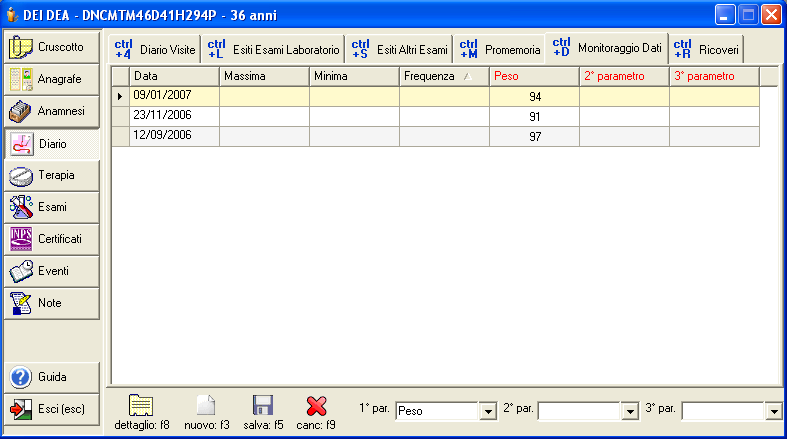
Task: Open the Esami section
Action: pyautogui.click(x=52, y=207)
